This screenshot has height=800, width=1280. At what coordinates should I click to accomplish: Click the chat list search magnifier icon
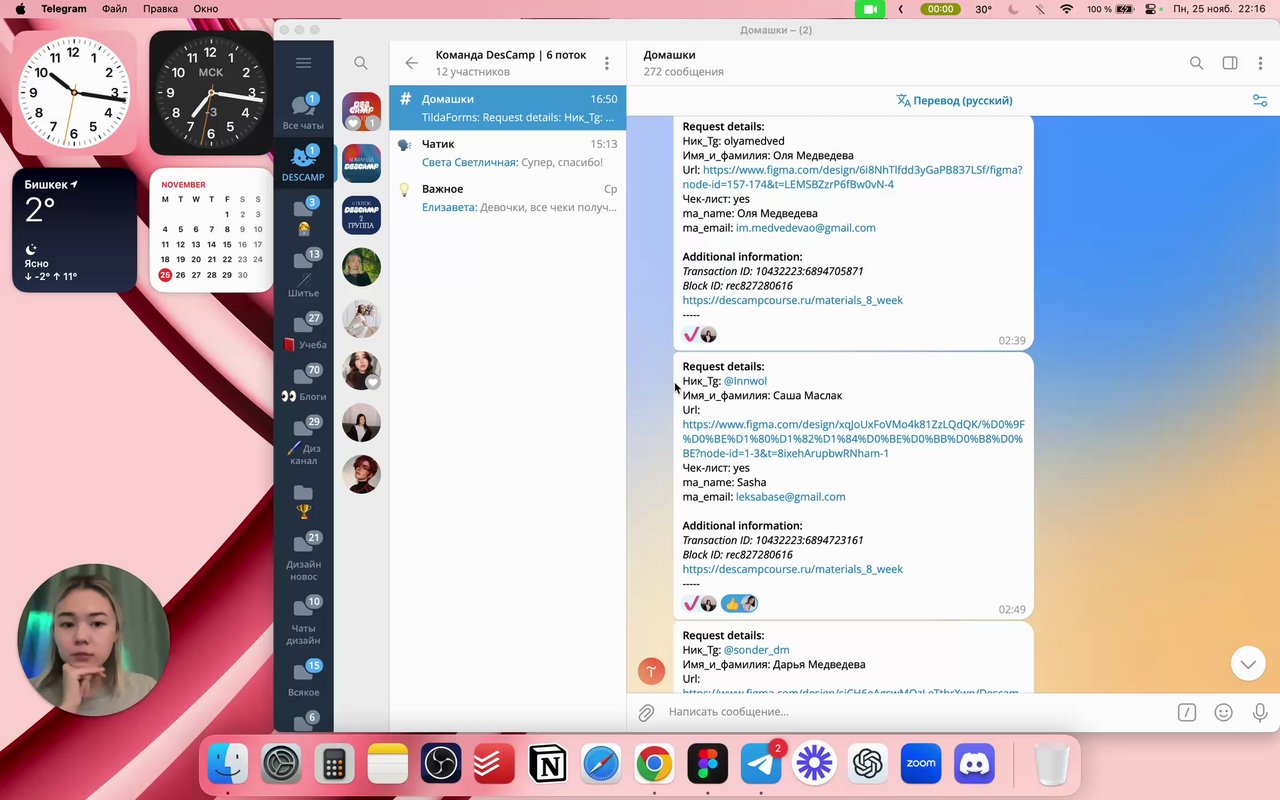(361, 63)
